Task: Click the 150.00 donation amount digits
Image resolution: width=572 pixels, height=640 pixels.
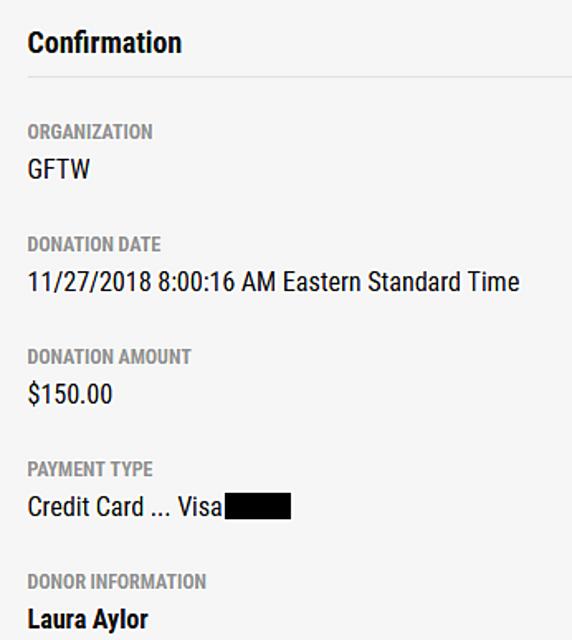Action: [x=76, y=394]
